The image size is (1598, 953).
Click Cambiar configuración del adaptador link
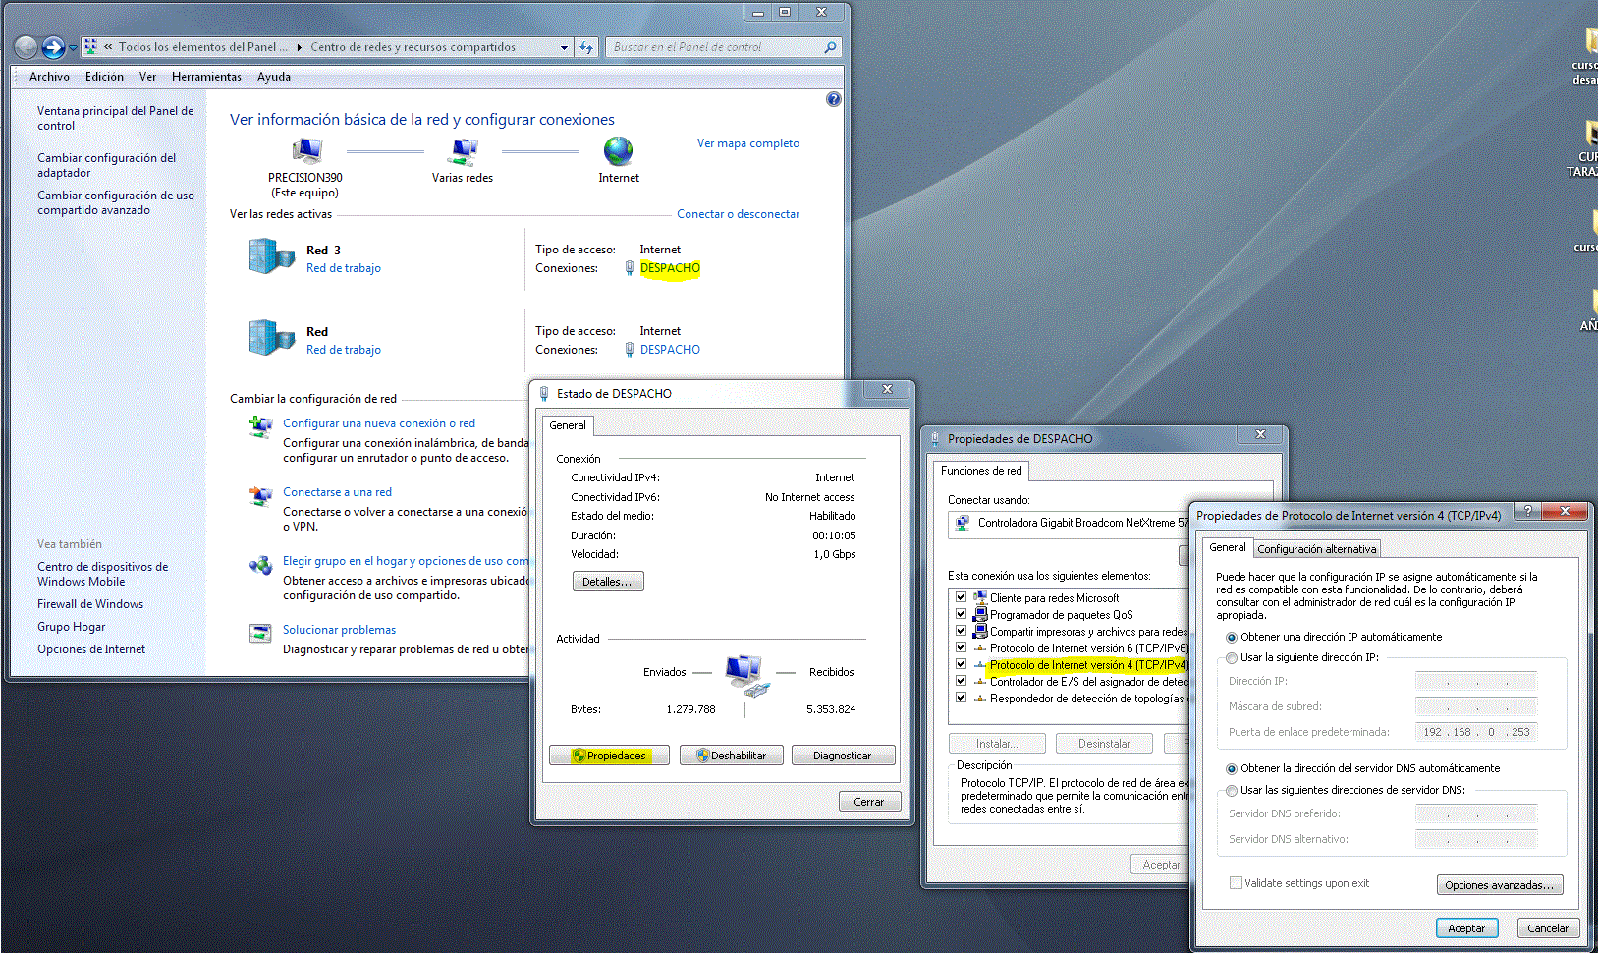pos(107,165)
